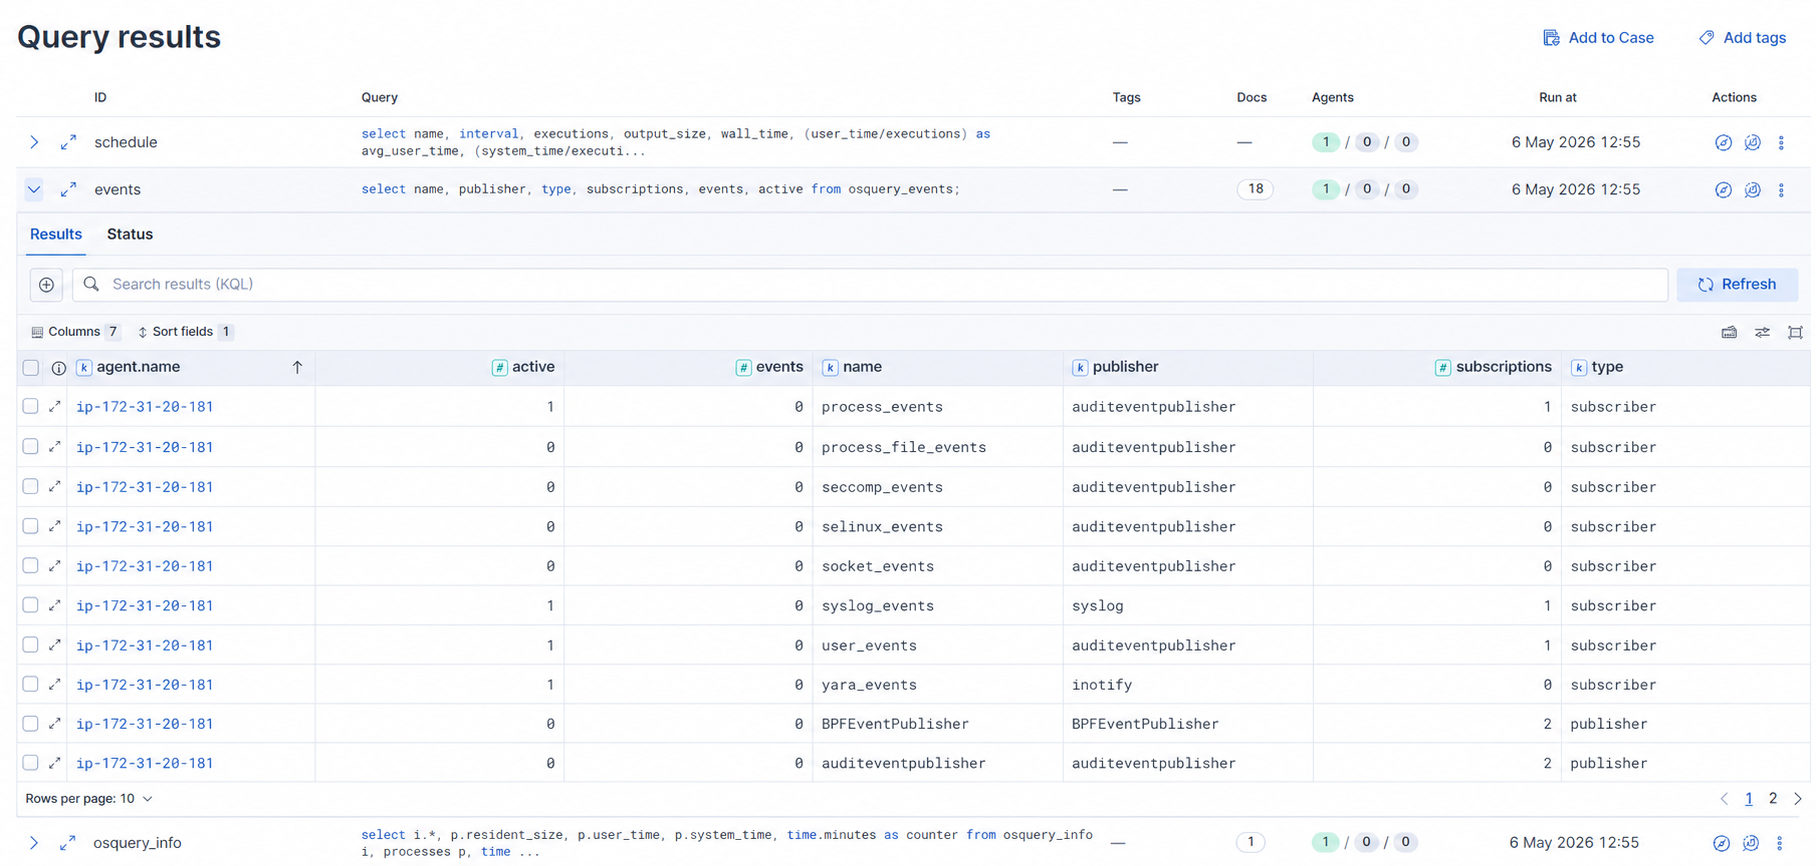Expand details for BPFEventPublisher row
Viewport: 1816px width, 866px height.
coord(55,724)
